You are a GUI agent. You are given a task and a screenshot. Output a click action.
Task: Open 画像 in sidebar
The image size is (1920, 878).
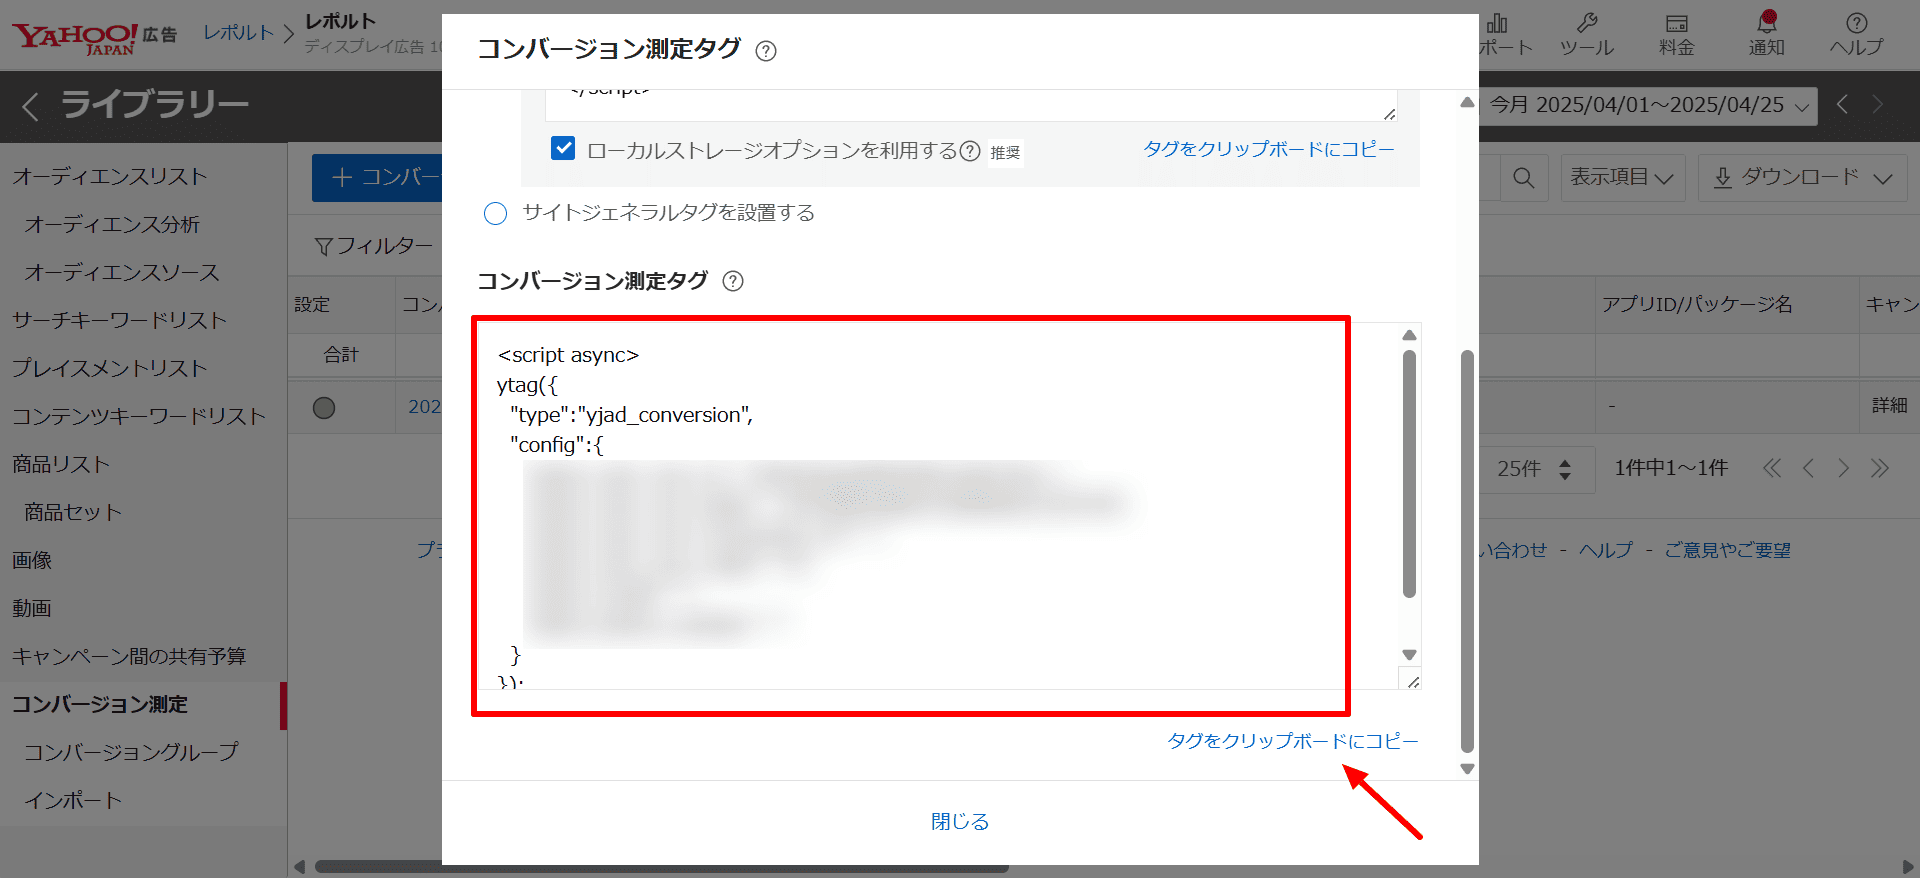(32, 561)
